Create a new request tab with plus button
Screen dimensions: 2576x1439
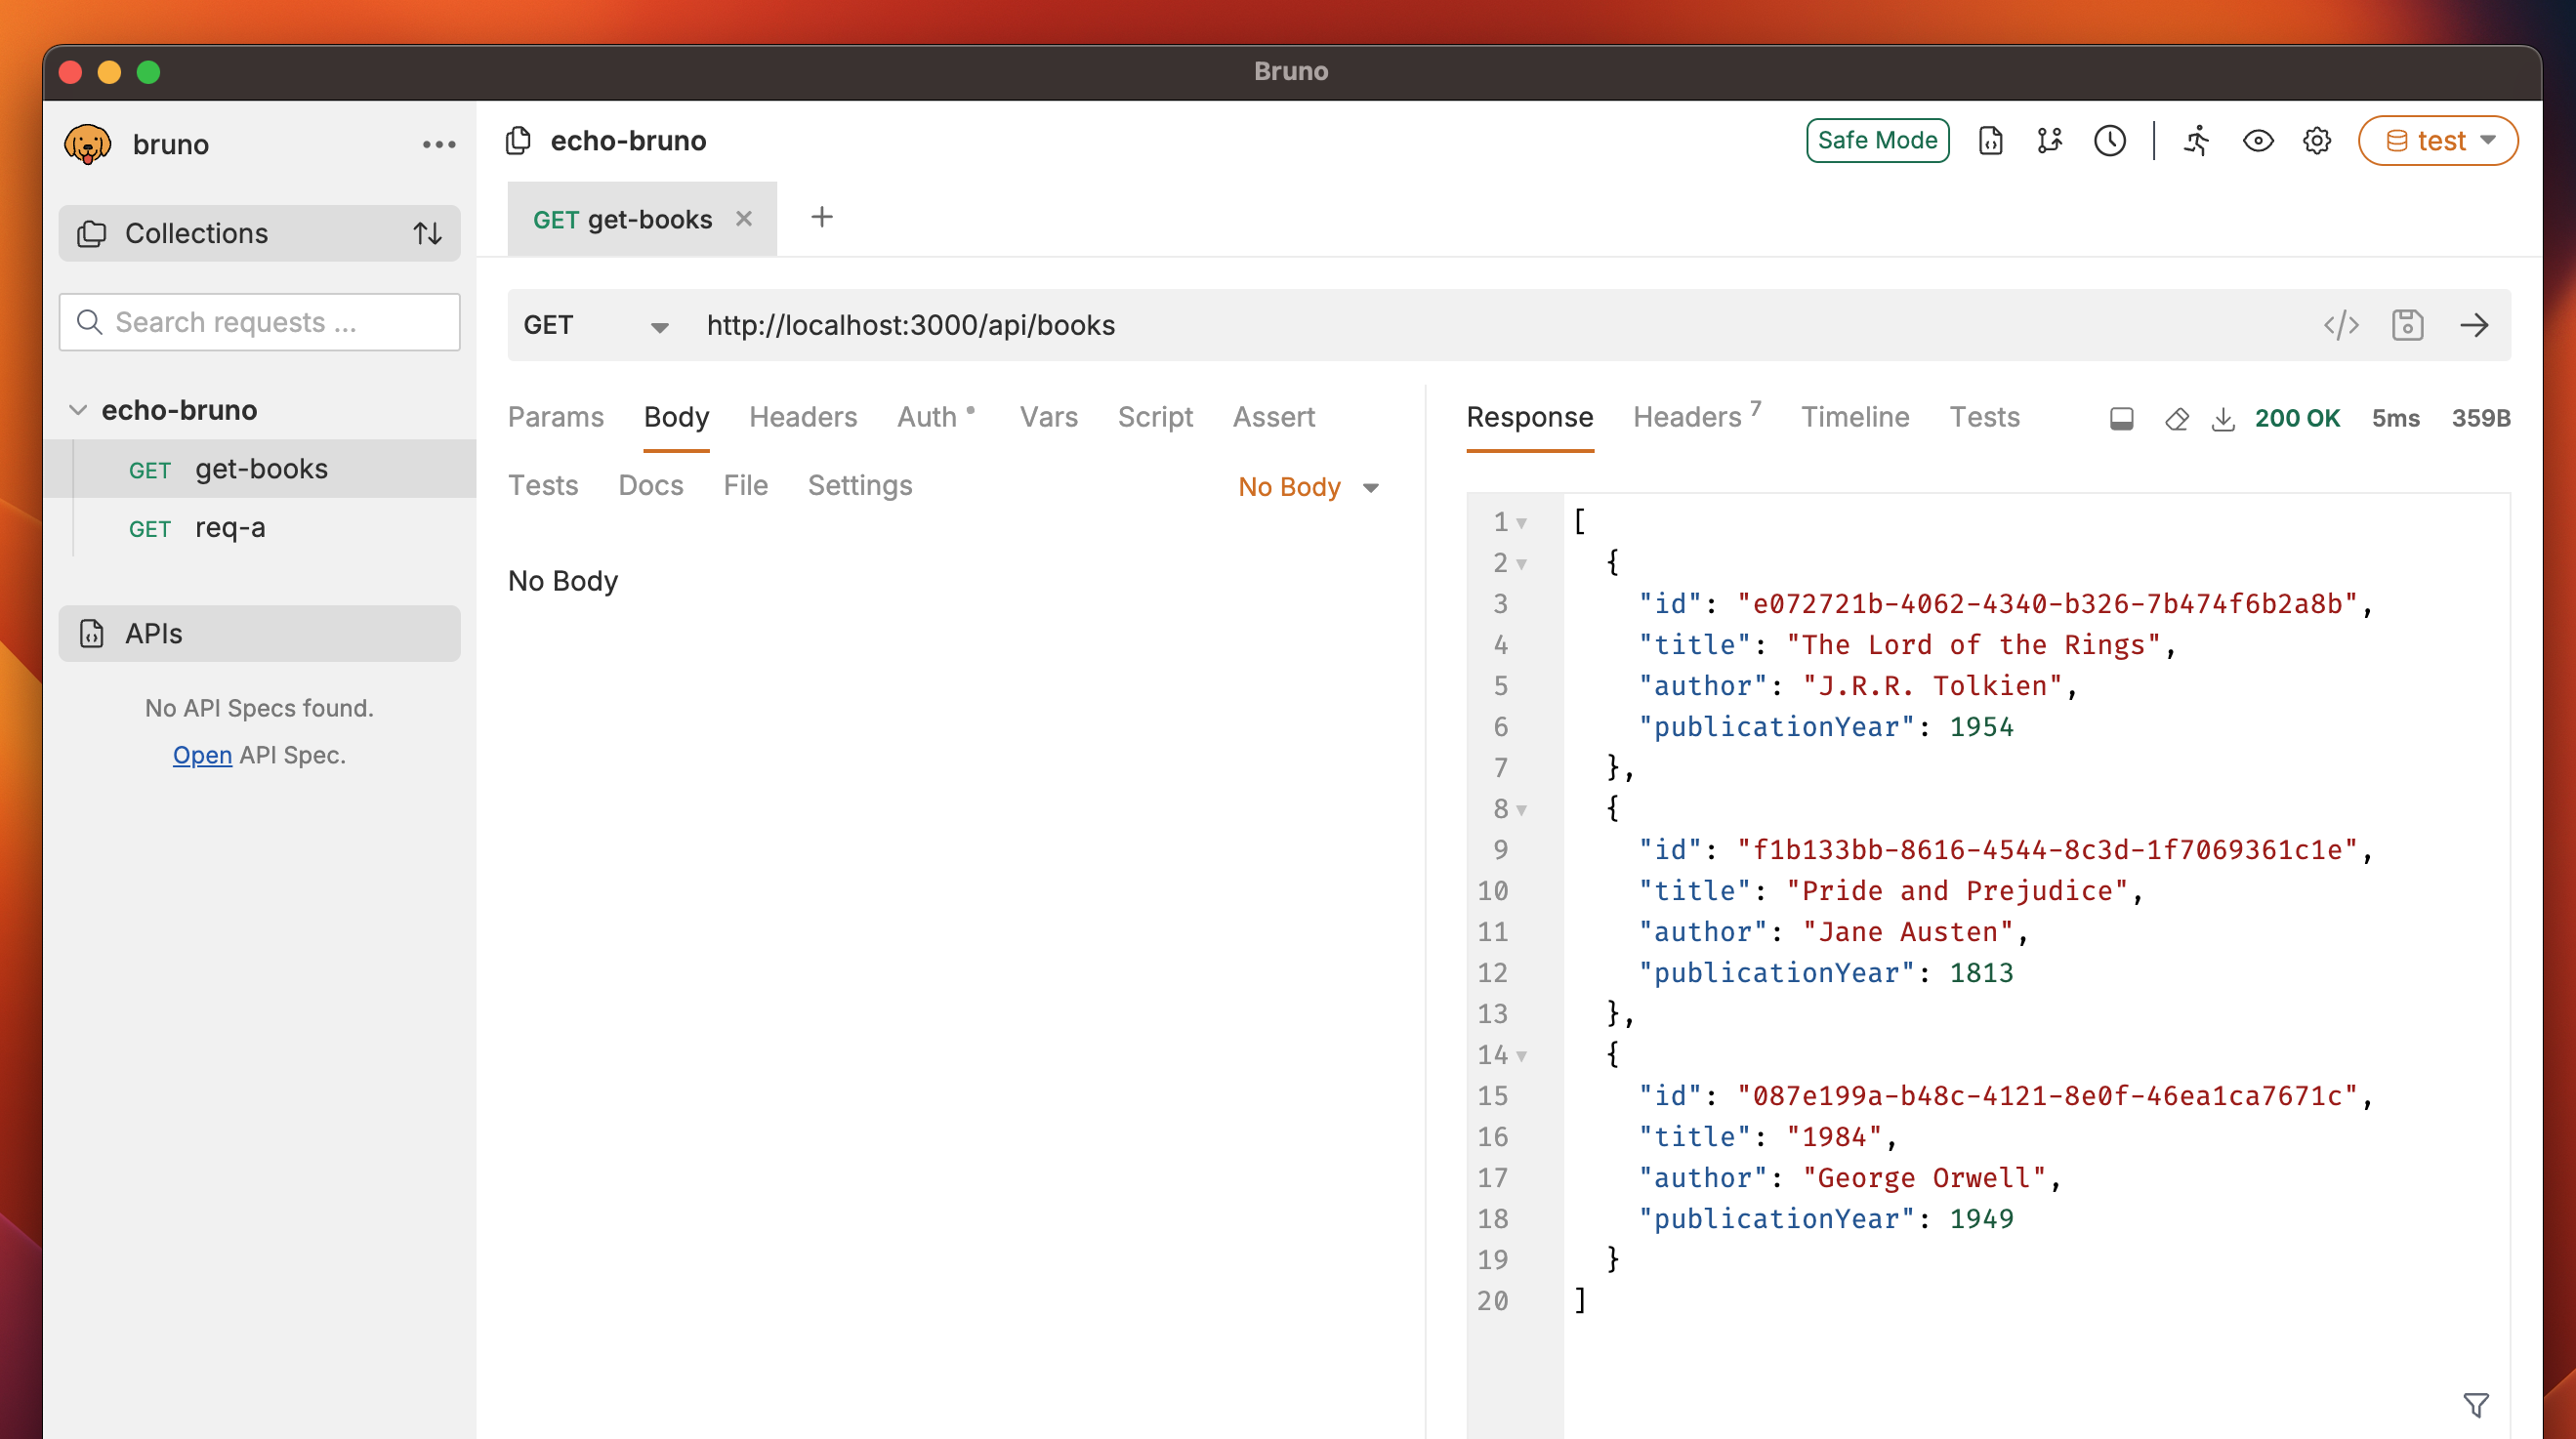point(822,217)
